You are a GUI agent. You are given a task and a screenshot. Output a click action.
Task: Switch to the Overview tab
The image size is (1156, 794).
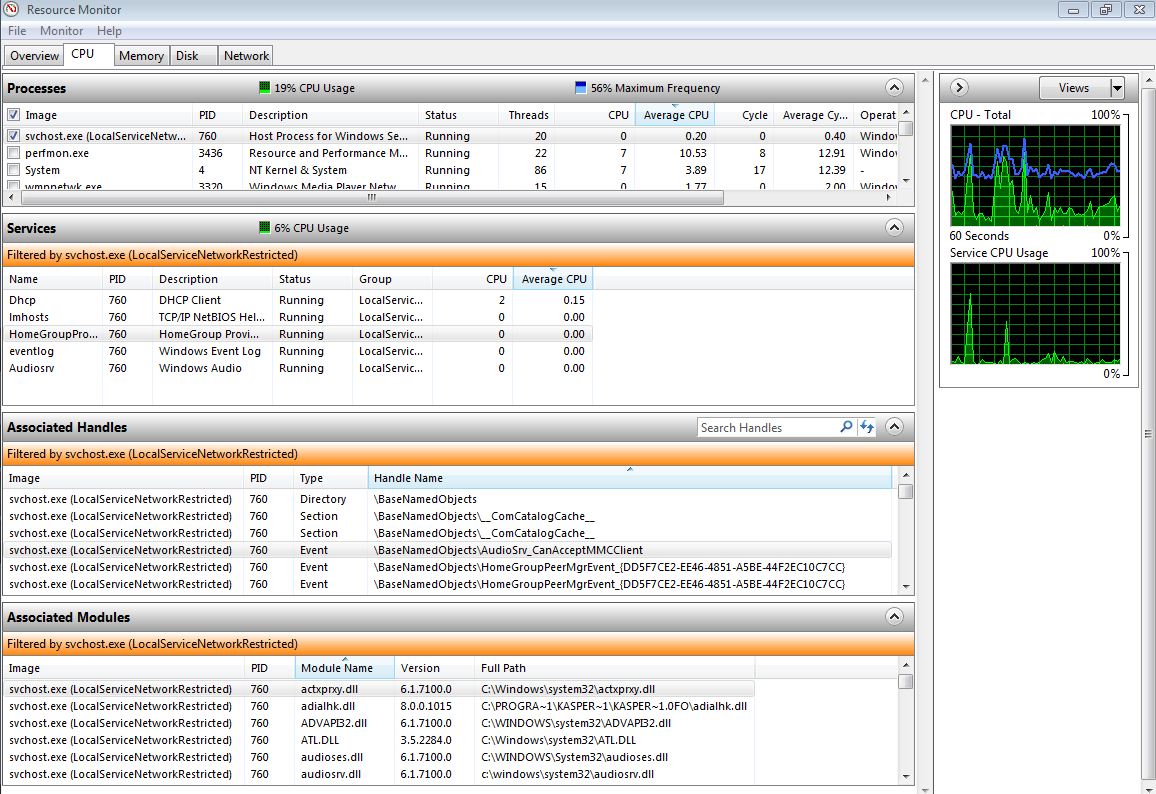(34, 56)
